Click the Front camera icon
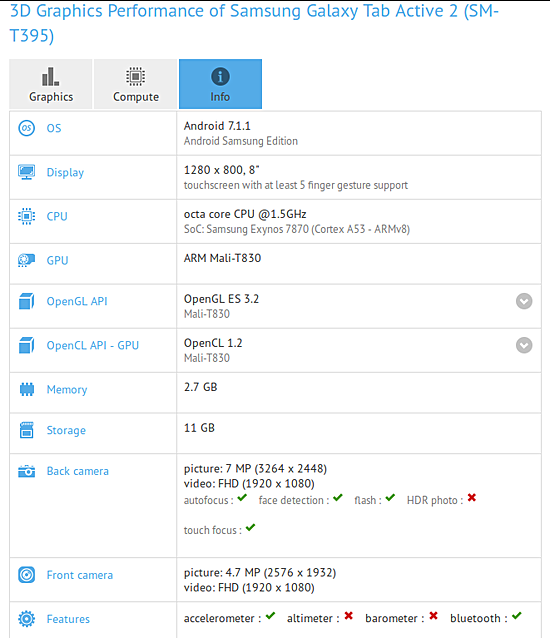 tap(26, 575)
